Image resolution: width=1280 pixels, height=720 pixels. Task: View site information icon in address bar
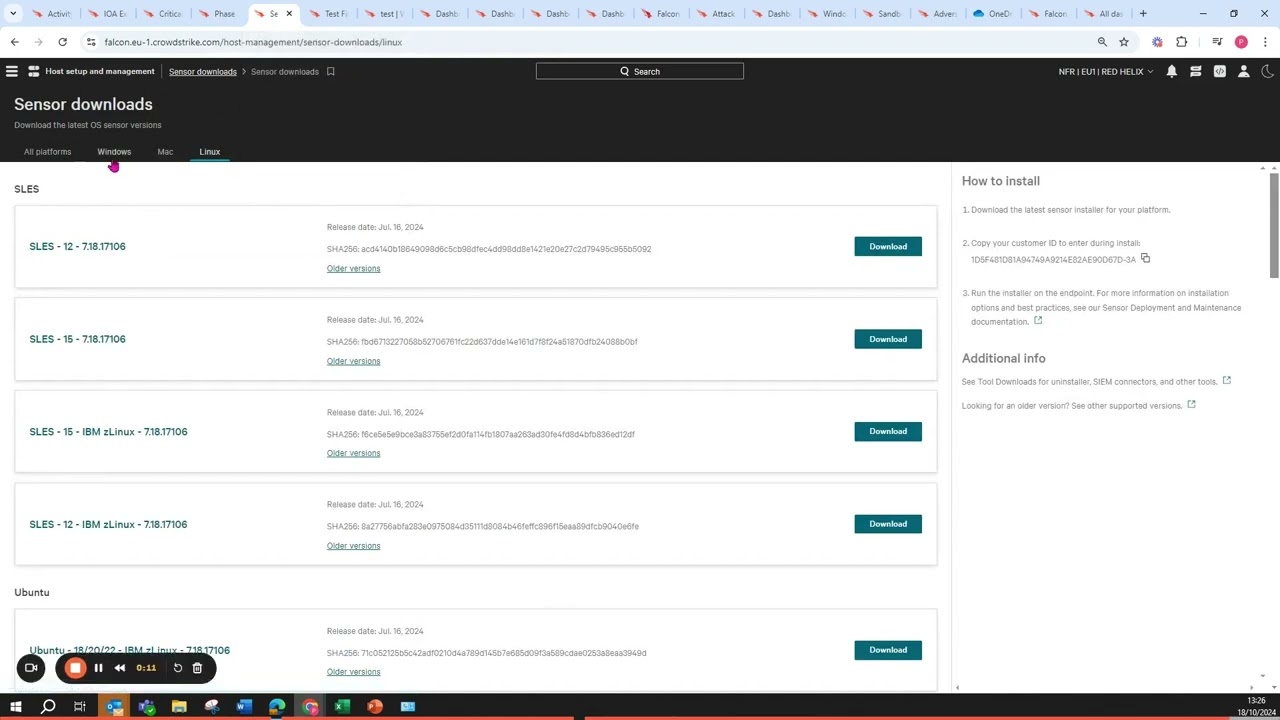[x=91, y=42]
